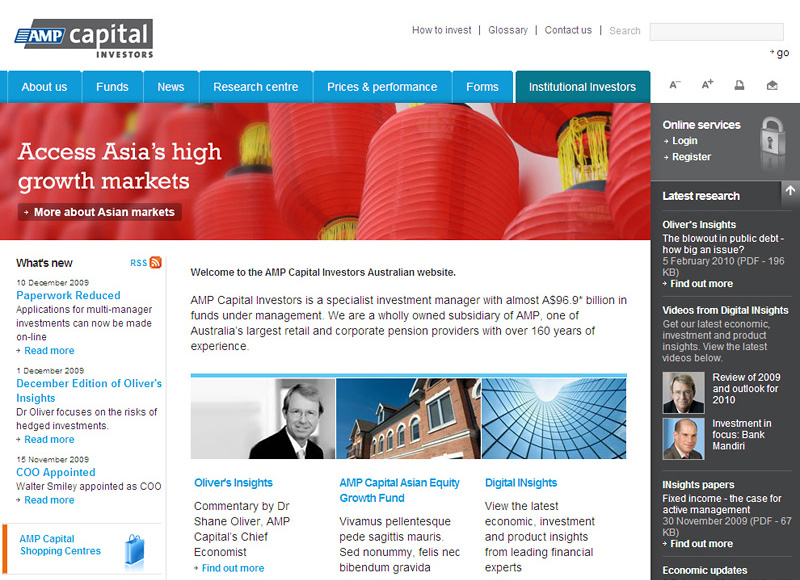Increase text size using the A+ icon
The width and height of the screenshot is (800, 580).
[x=707, y=86]
